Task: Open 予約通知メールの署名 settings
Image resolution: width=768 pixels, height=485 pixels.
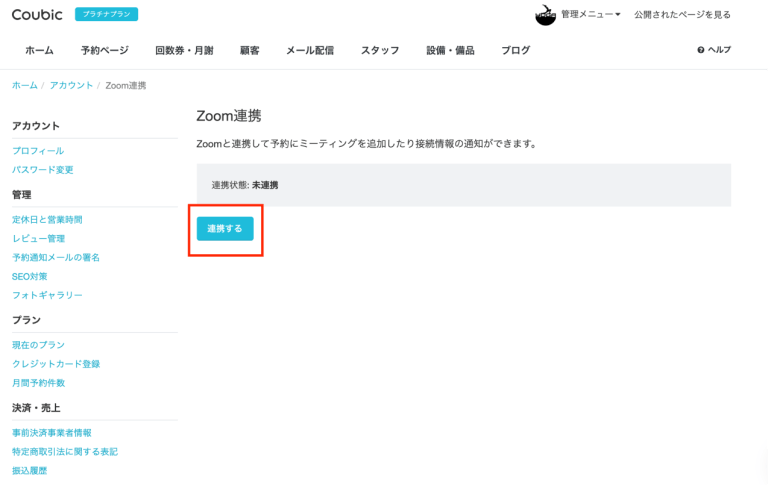Action: pos(56,258)
